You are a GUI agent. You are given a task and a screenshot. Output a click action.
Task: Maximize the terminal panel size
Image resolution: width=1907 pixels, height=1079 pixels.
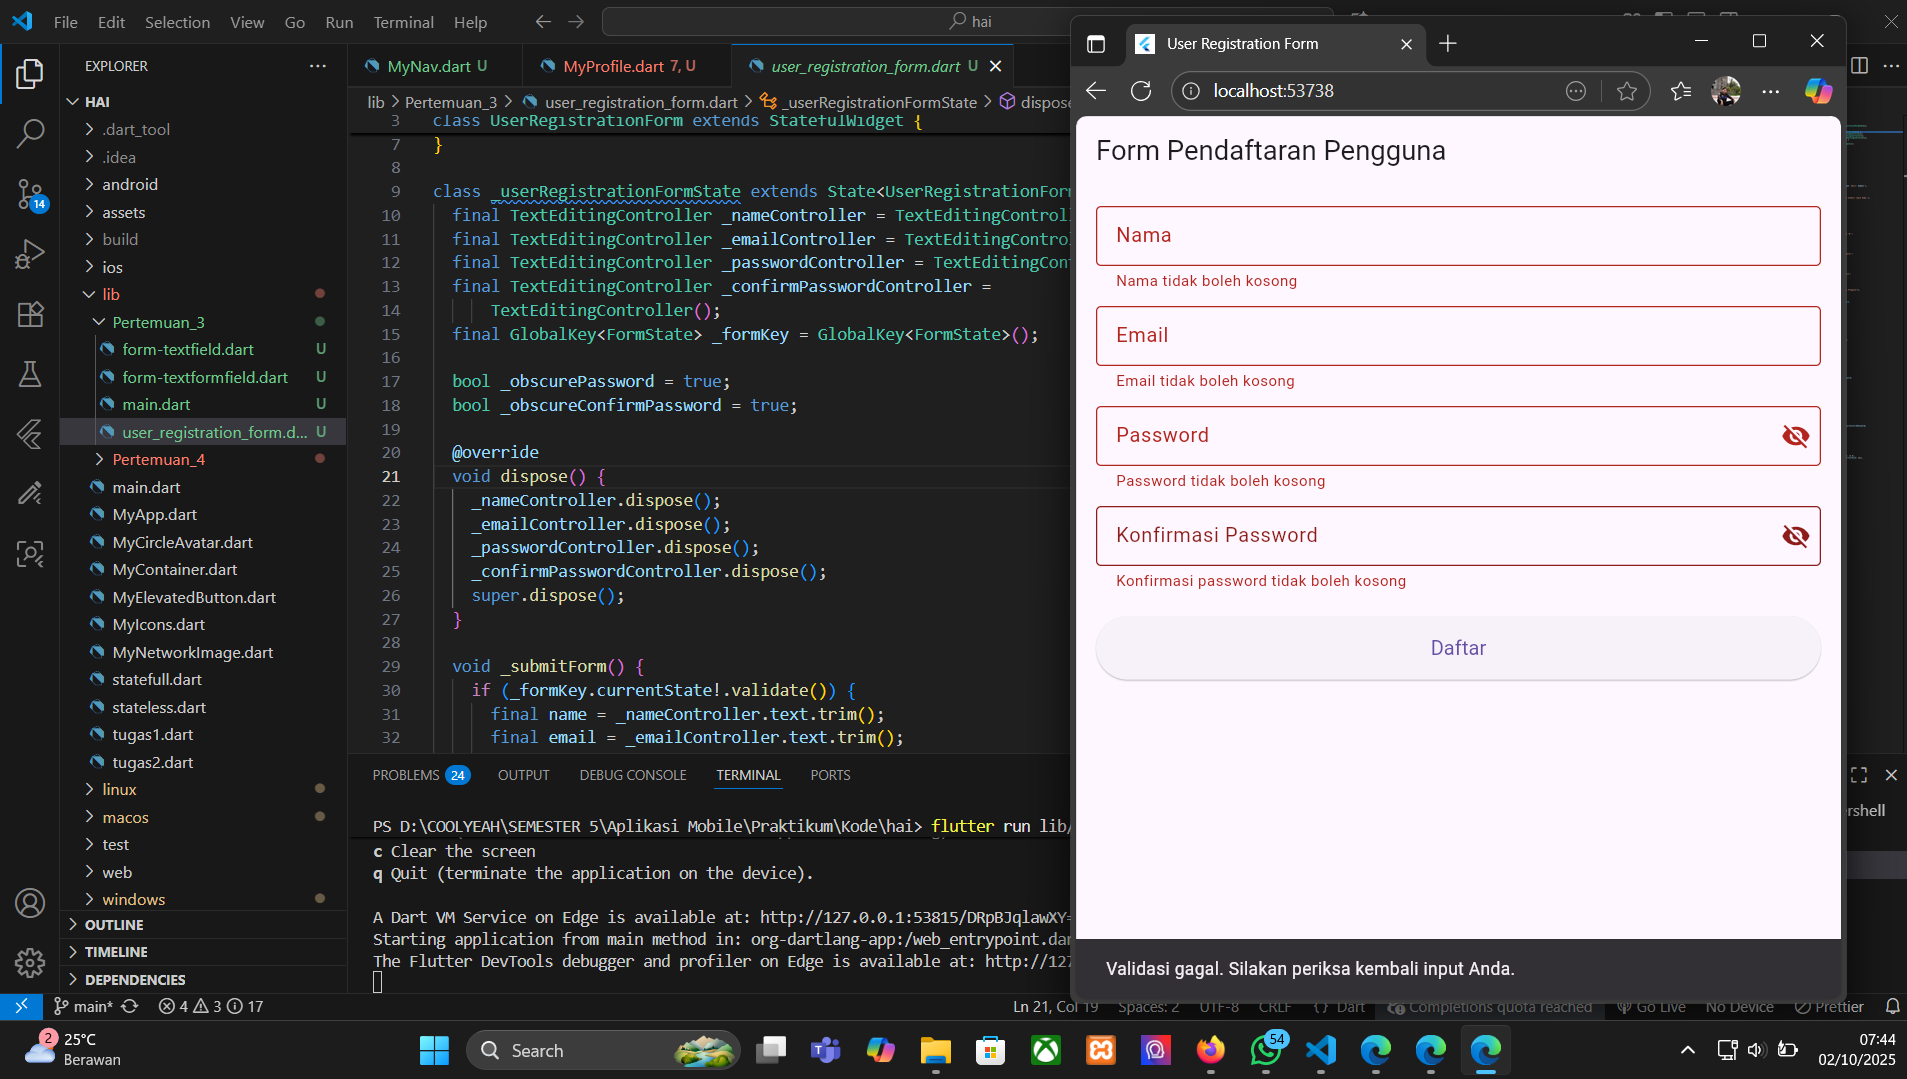(1859, 775)
